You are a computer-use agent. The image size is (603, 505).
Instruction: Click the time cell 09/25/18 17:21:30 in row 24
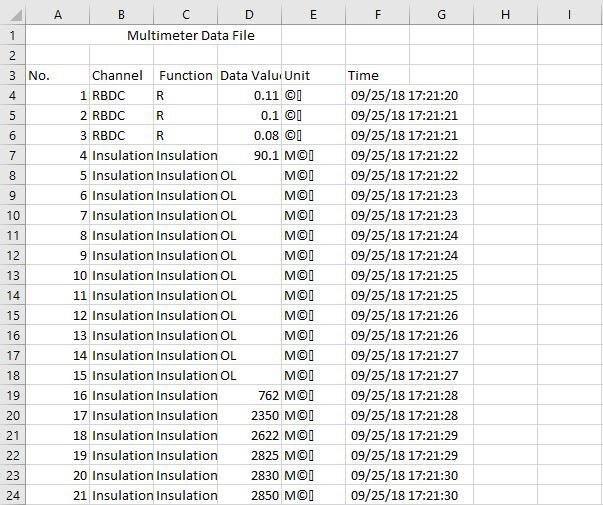click(404, 495)
